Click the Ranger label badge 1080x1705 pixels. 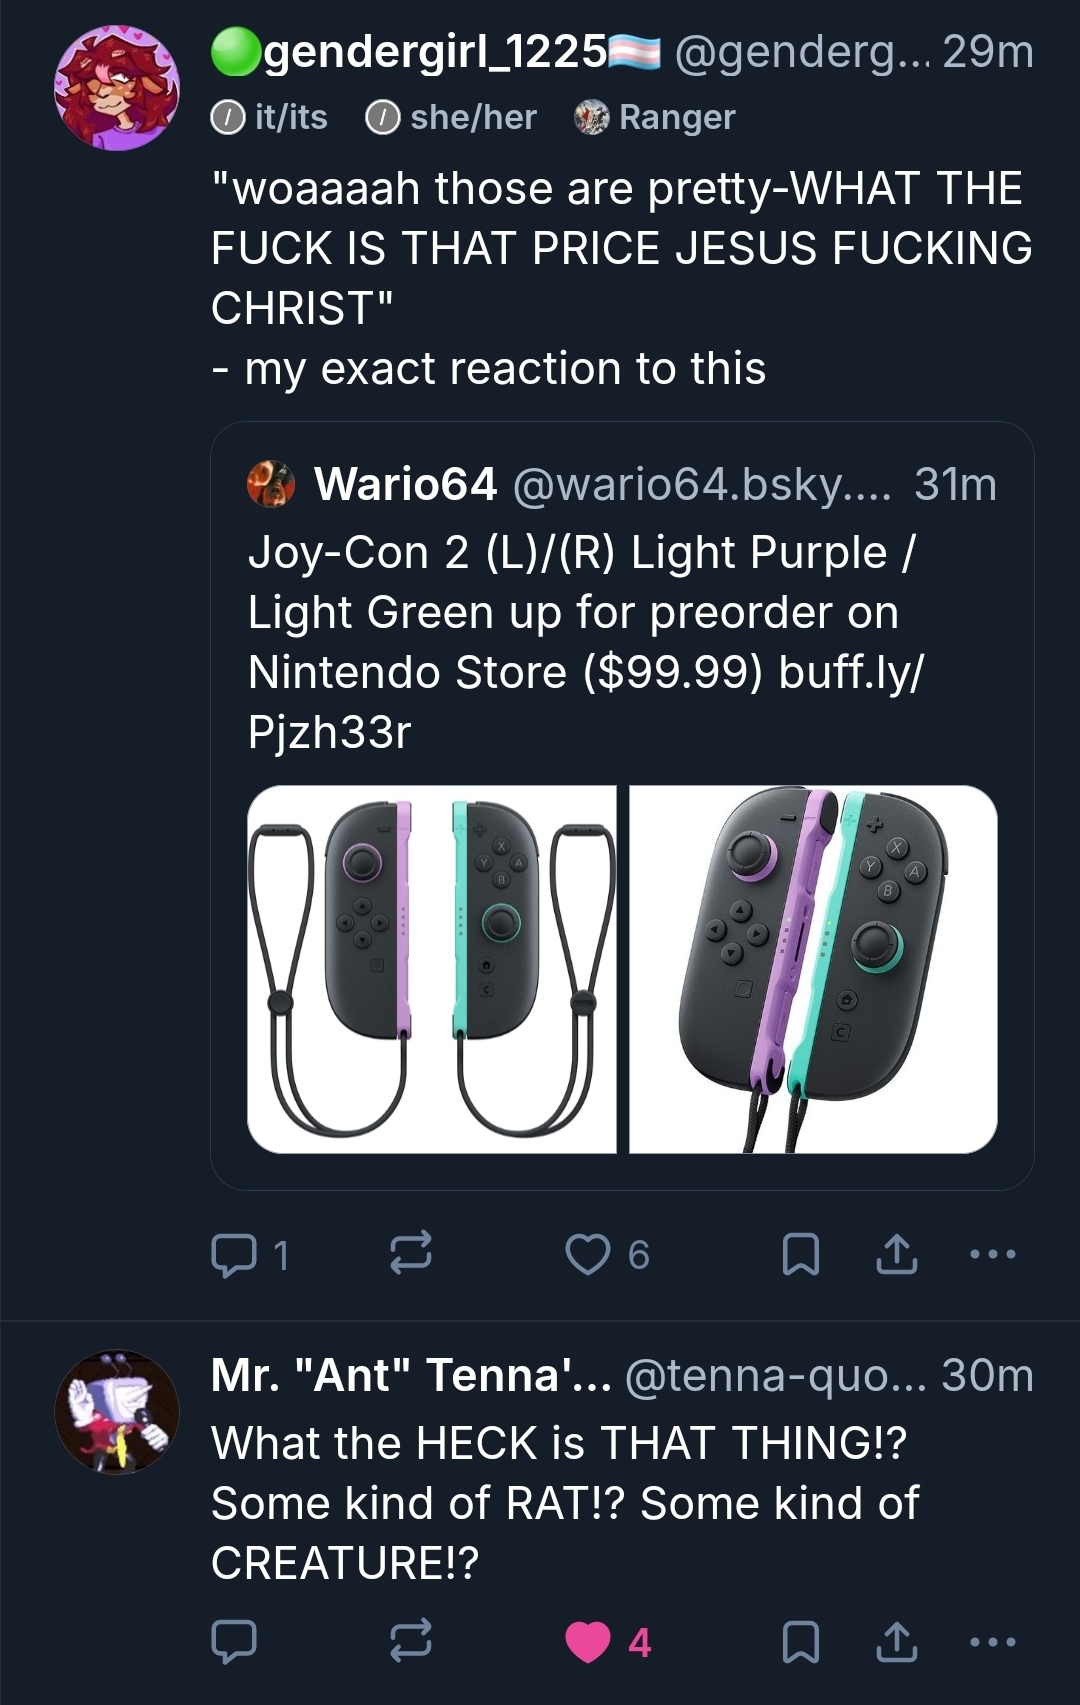click(656, 118)
